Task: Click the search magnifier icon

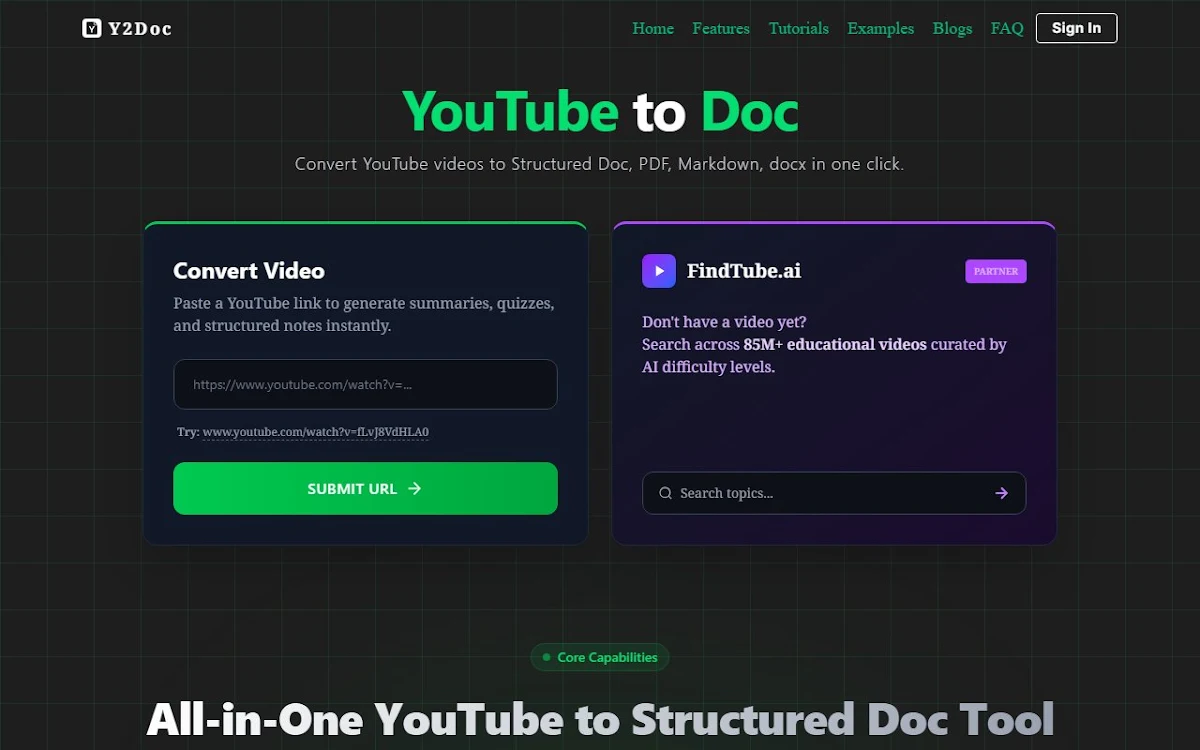Action: (x=666, y=493)
